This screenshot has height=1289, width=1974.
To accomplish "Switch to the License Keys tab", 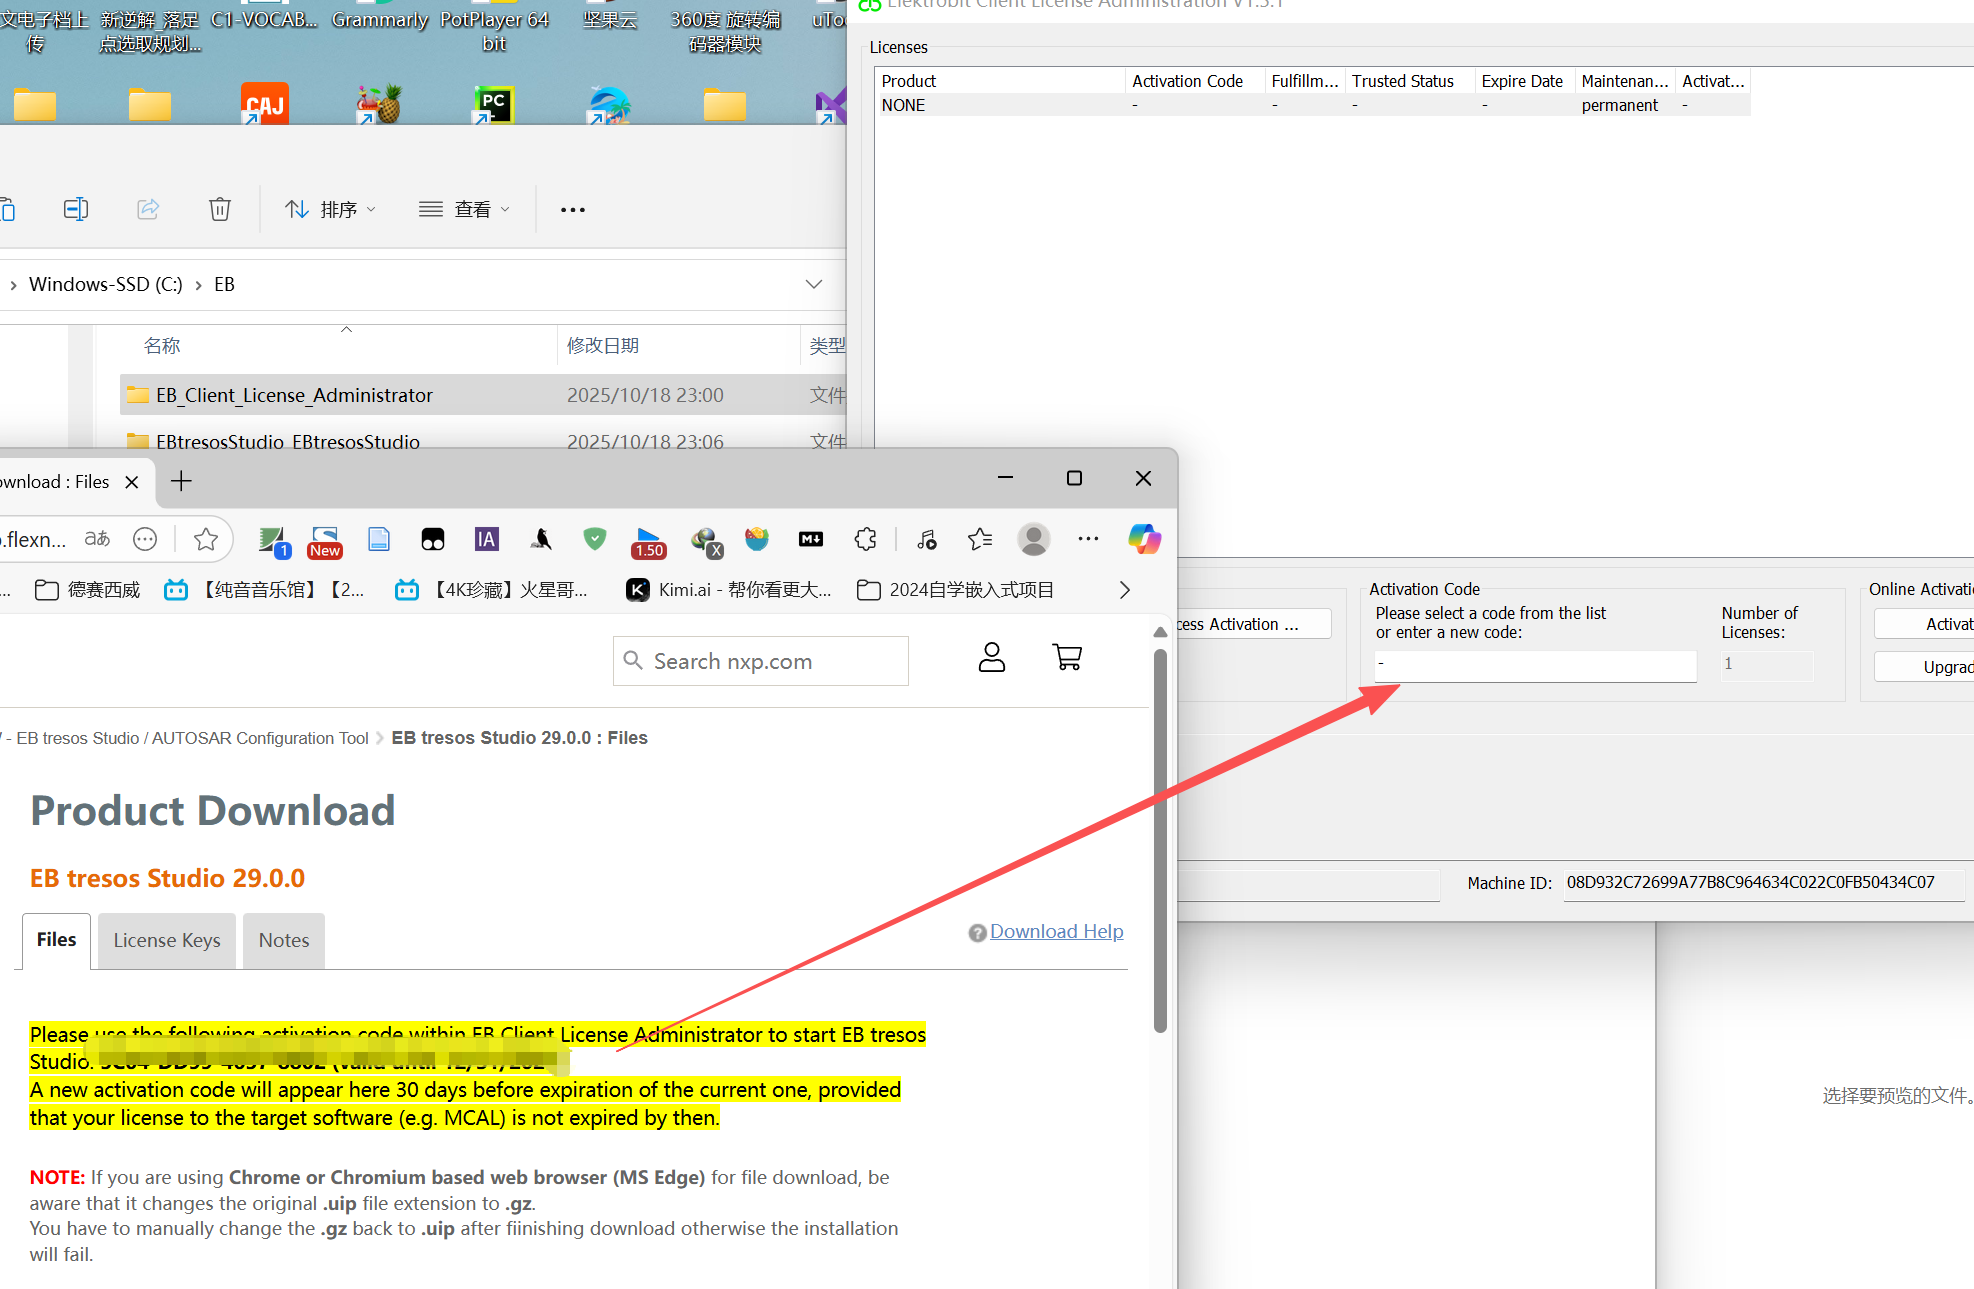I will point(167,940).
